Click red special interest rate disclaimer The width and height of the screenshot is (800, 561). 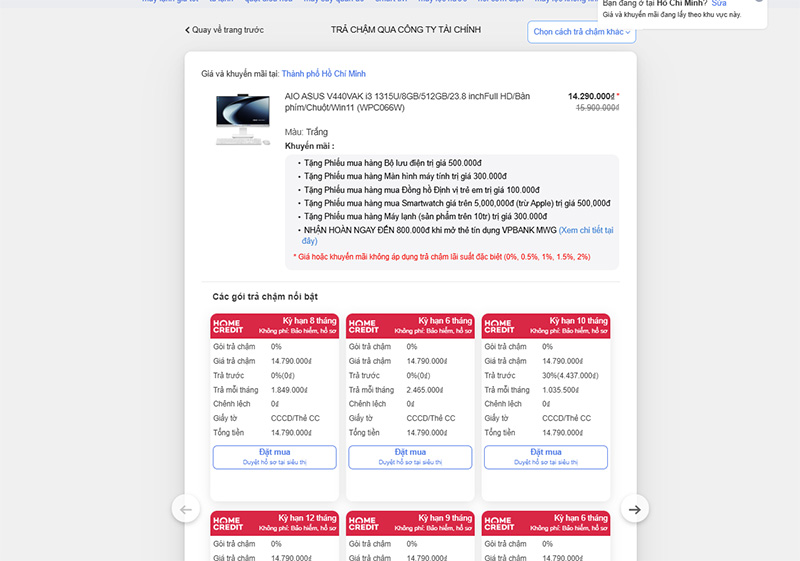[442, 257]
